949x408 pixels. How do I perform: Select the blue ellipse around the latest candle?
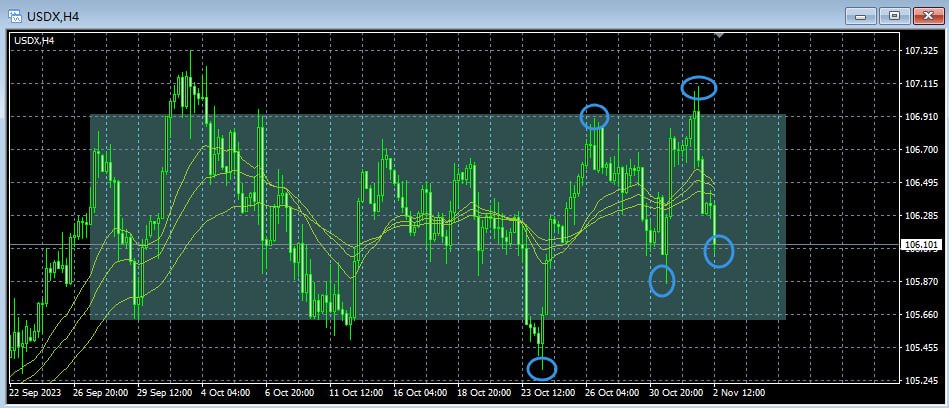(719, 251)
